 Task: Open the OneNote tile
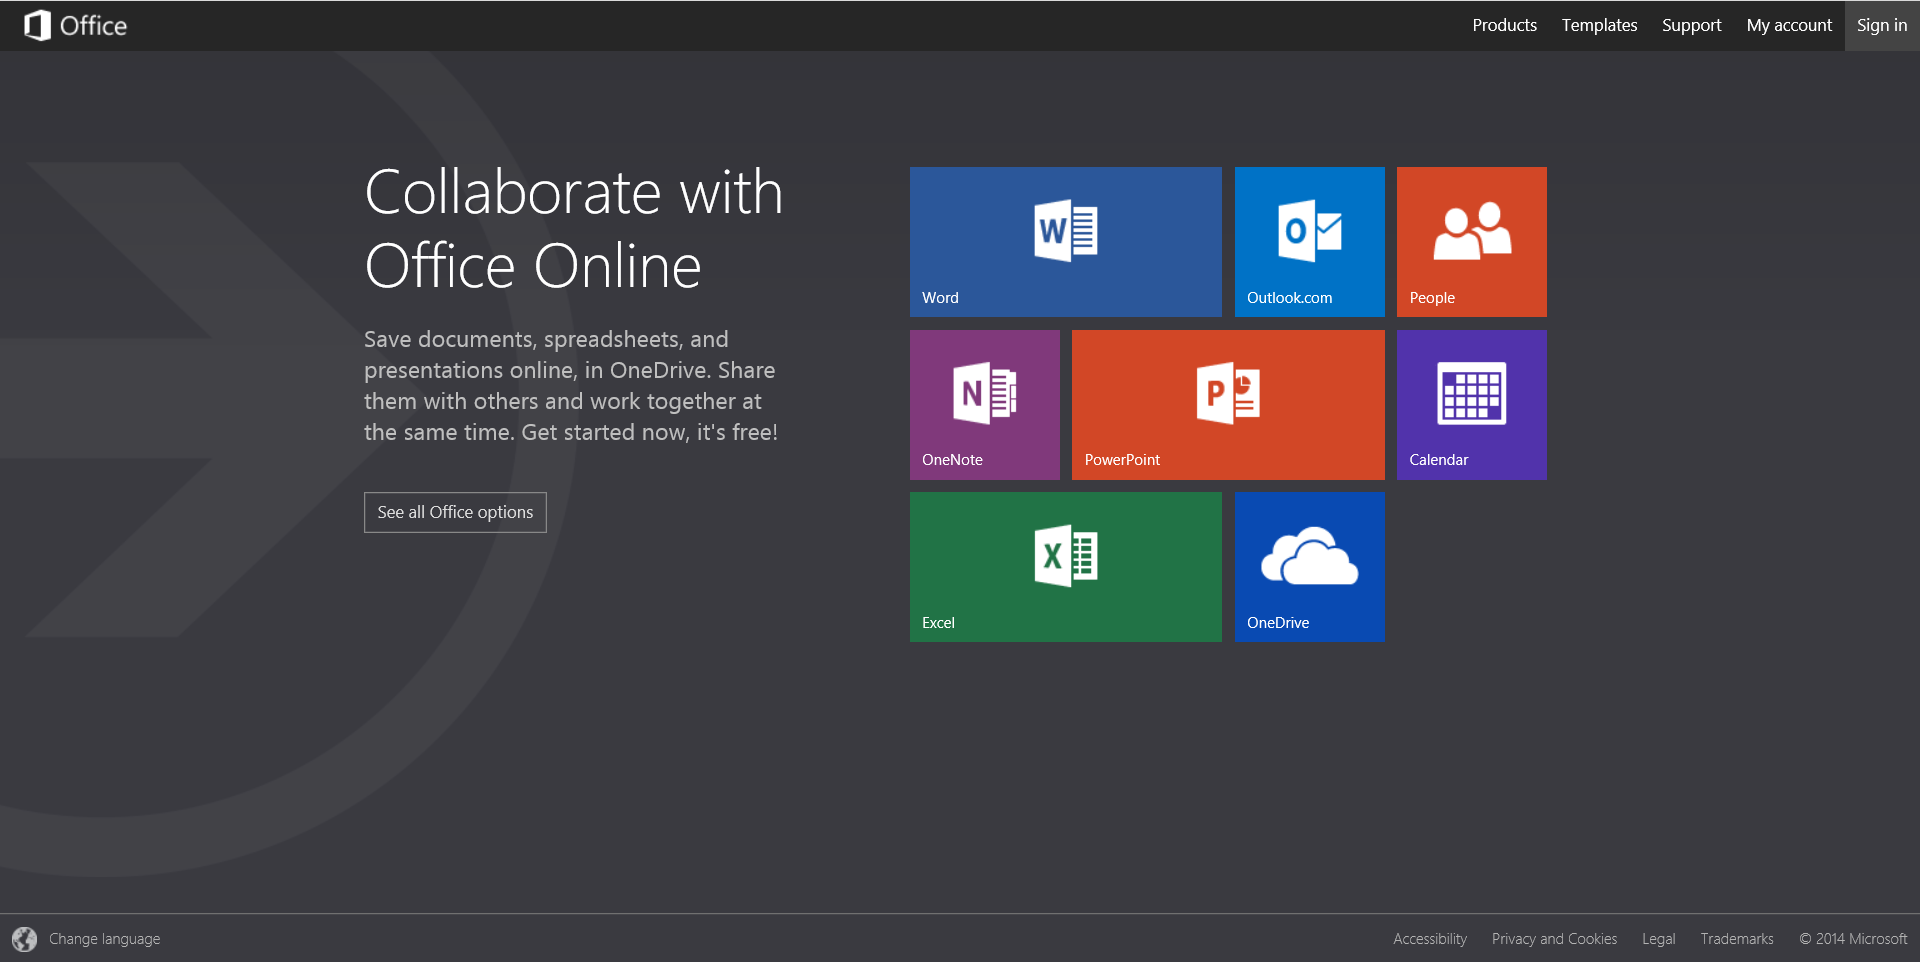[x=984, y=405]
